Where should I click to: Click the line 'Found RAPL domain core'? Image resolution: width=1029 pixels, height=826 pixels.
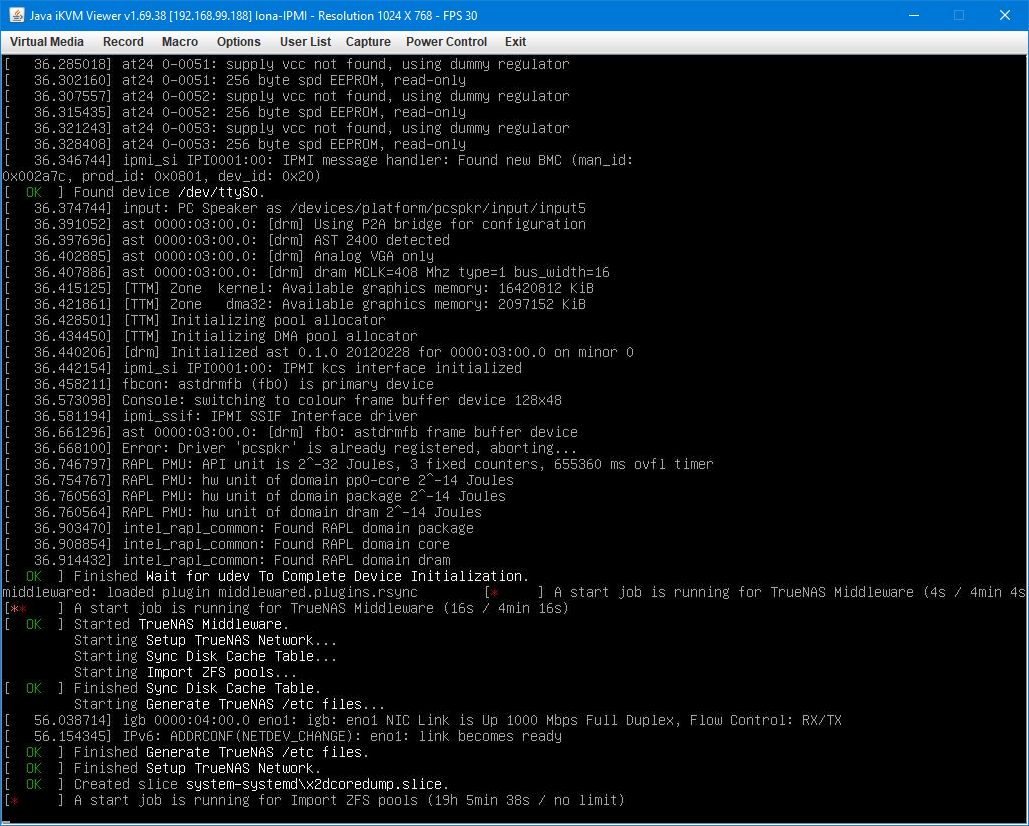tap(362, 545)
